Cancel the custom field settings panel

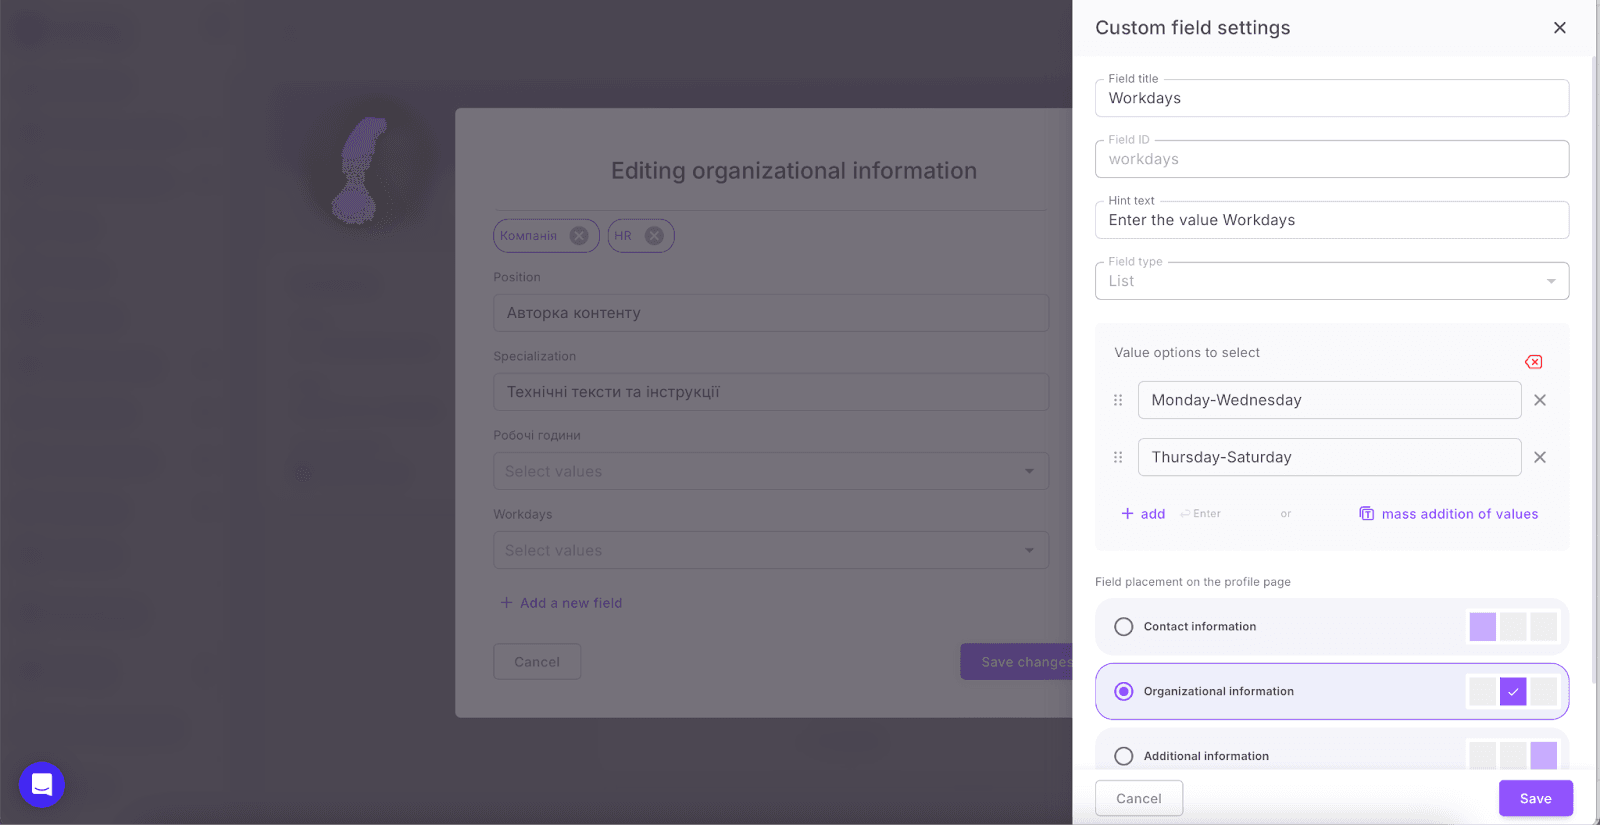click(x=1138, y=798)
